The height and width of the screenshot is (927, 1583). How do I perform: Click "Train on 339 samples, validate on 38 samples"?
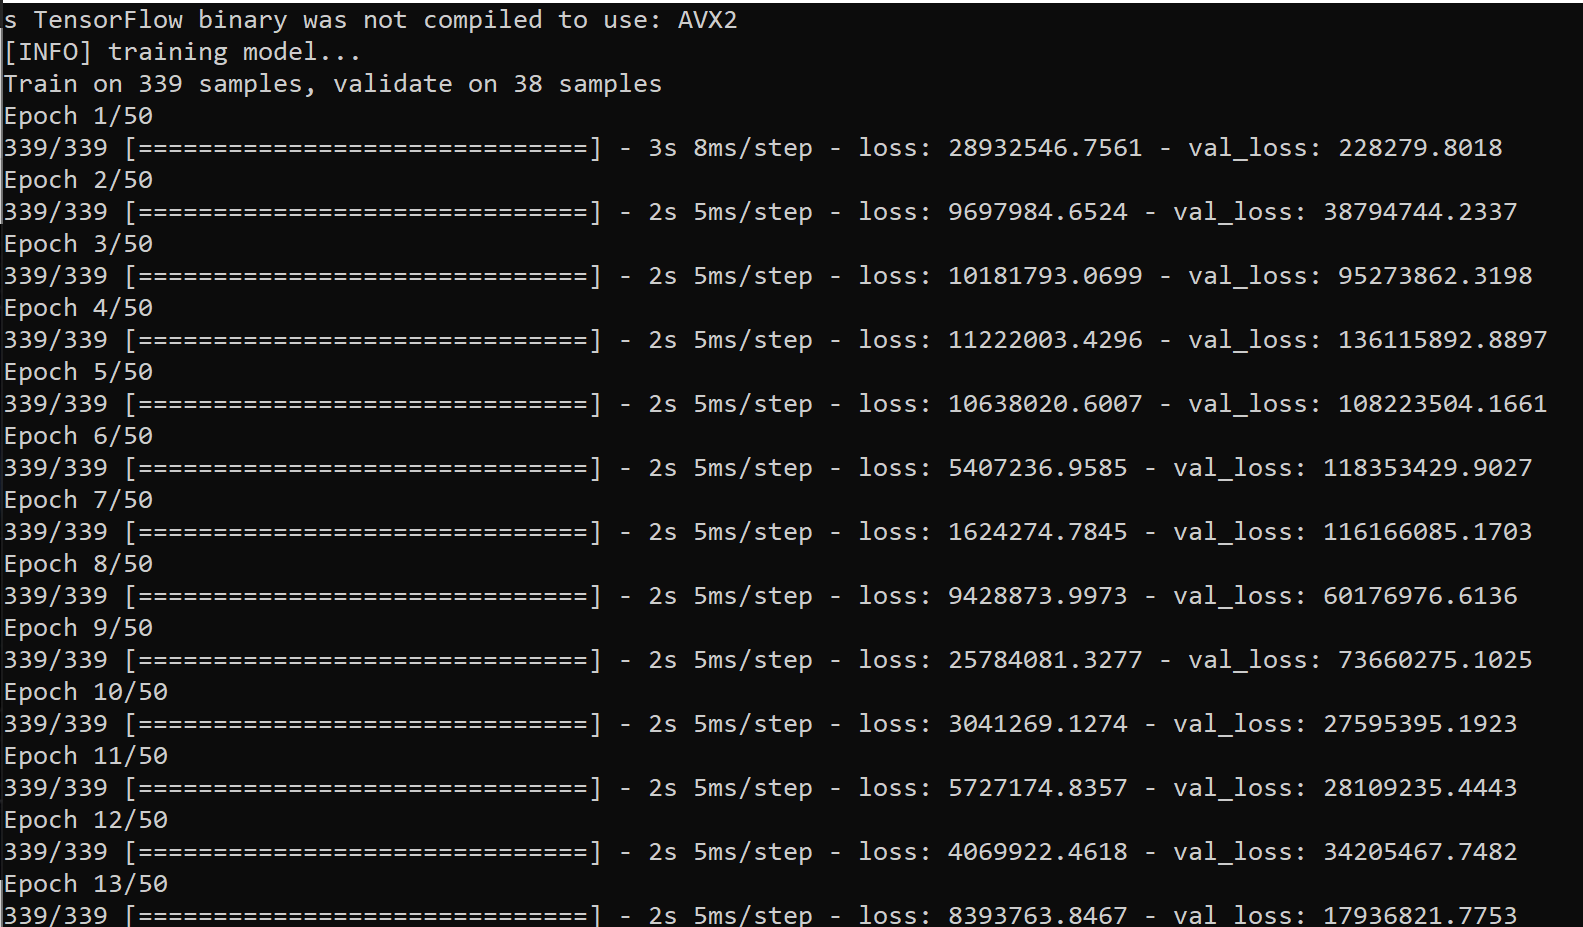pyautogui.click(x=333, y=84)
